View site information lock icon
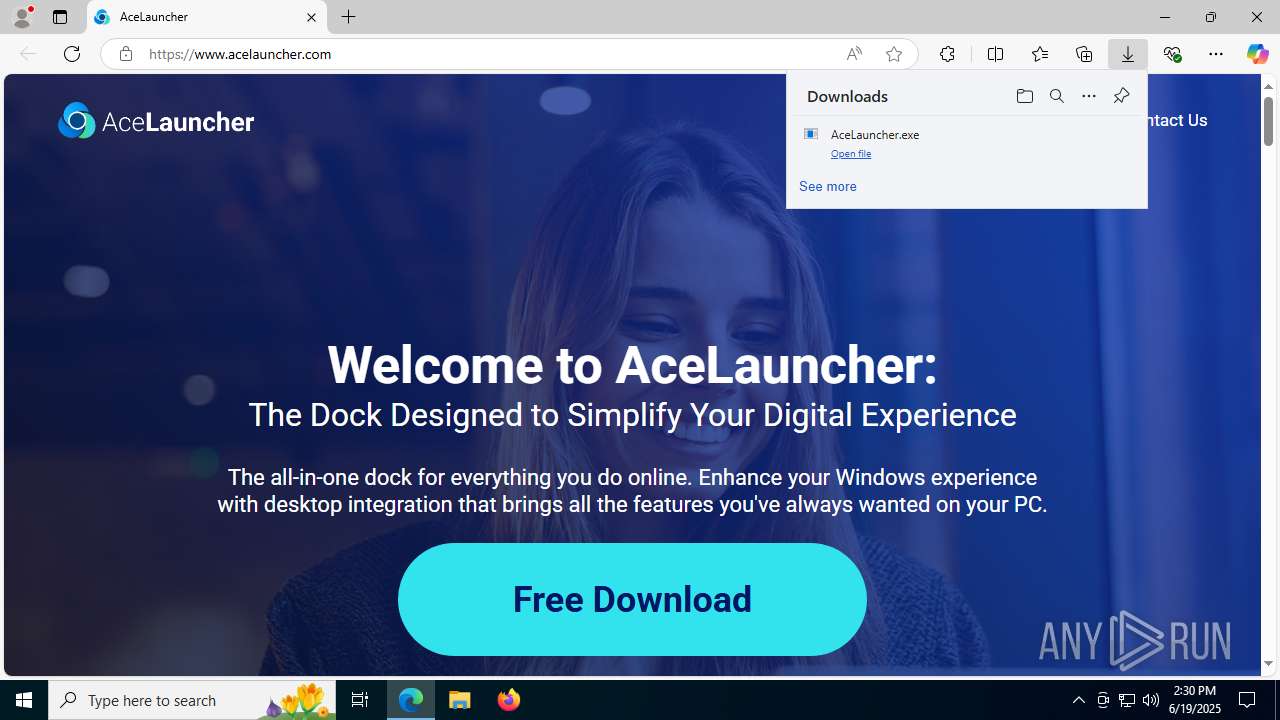Viewport: 1280px width, 720px height. point(126,54)
